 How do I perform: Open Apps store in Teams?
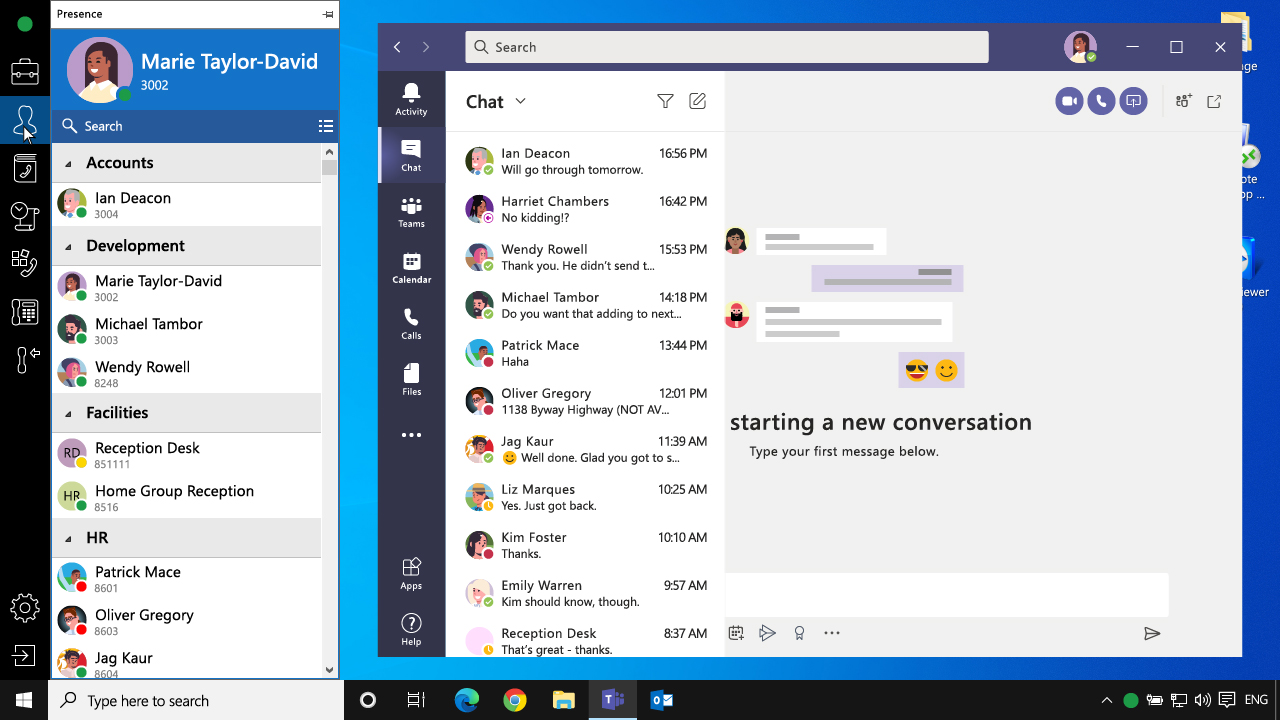click(411, 573)
